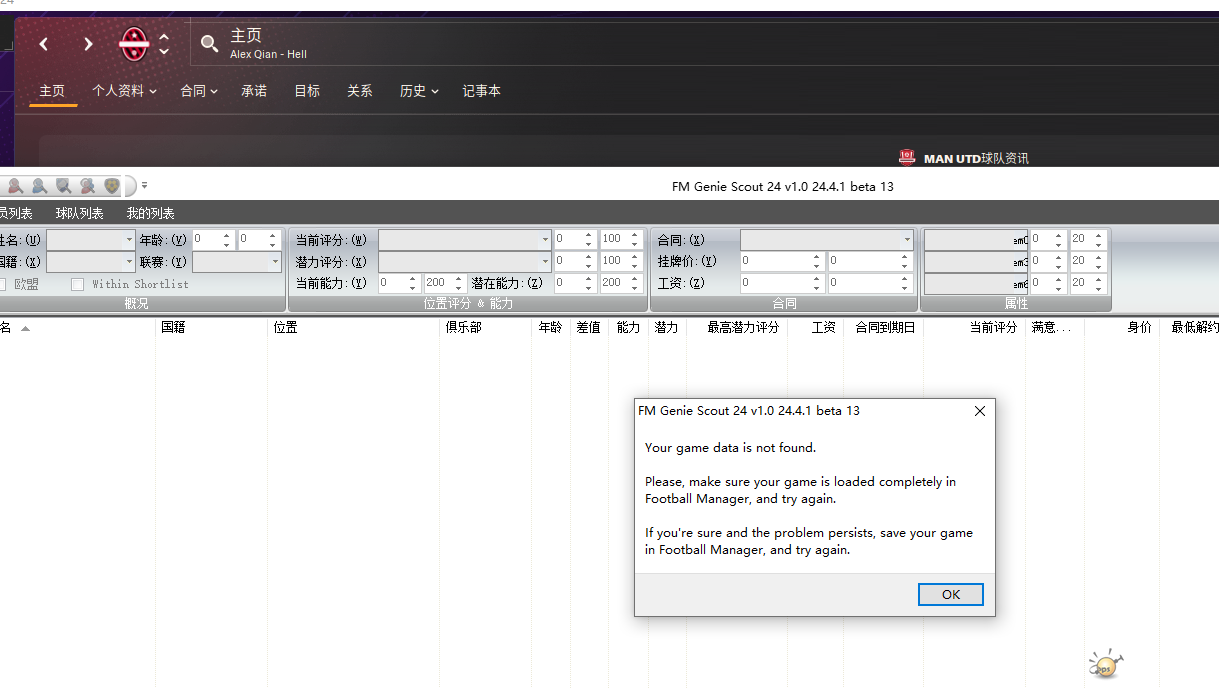This screenshot has width=1219, height=688.
Task: Click the back arrow in Football Manager
Action: (44, 44)
